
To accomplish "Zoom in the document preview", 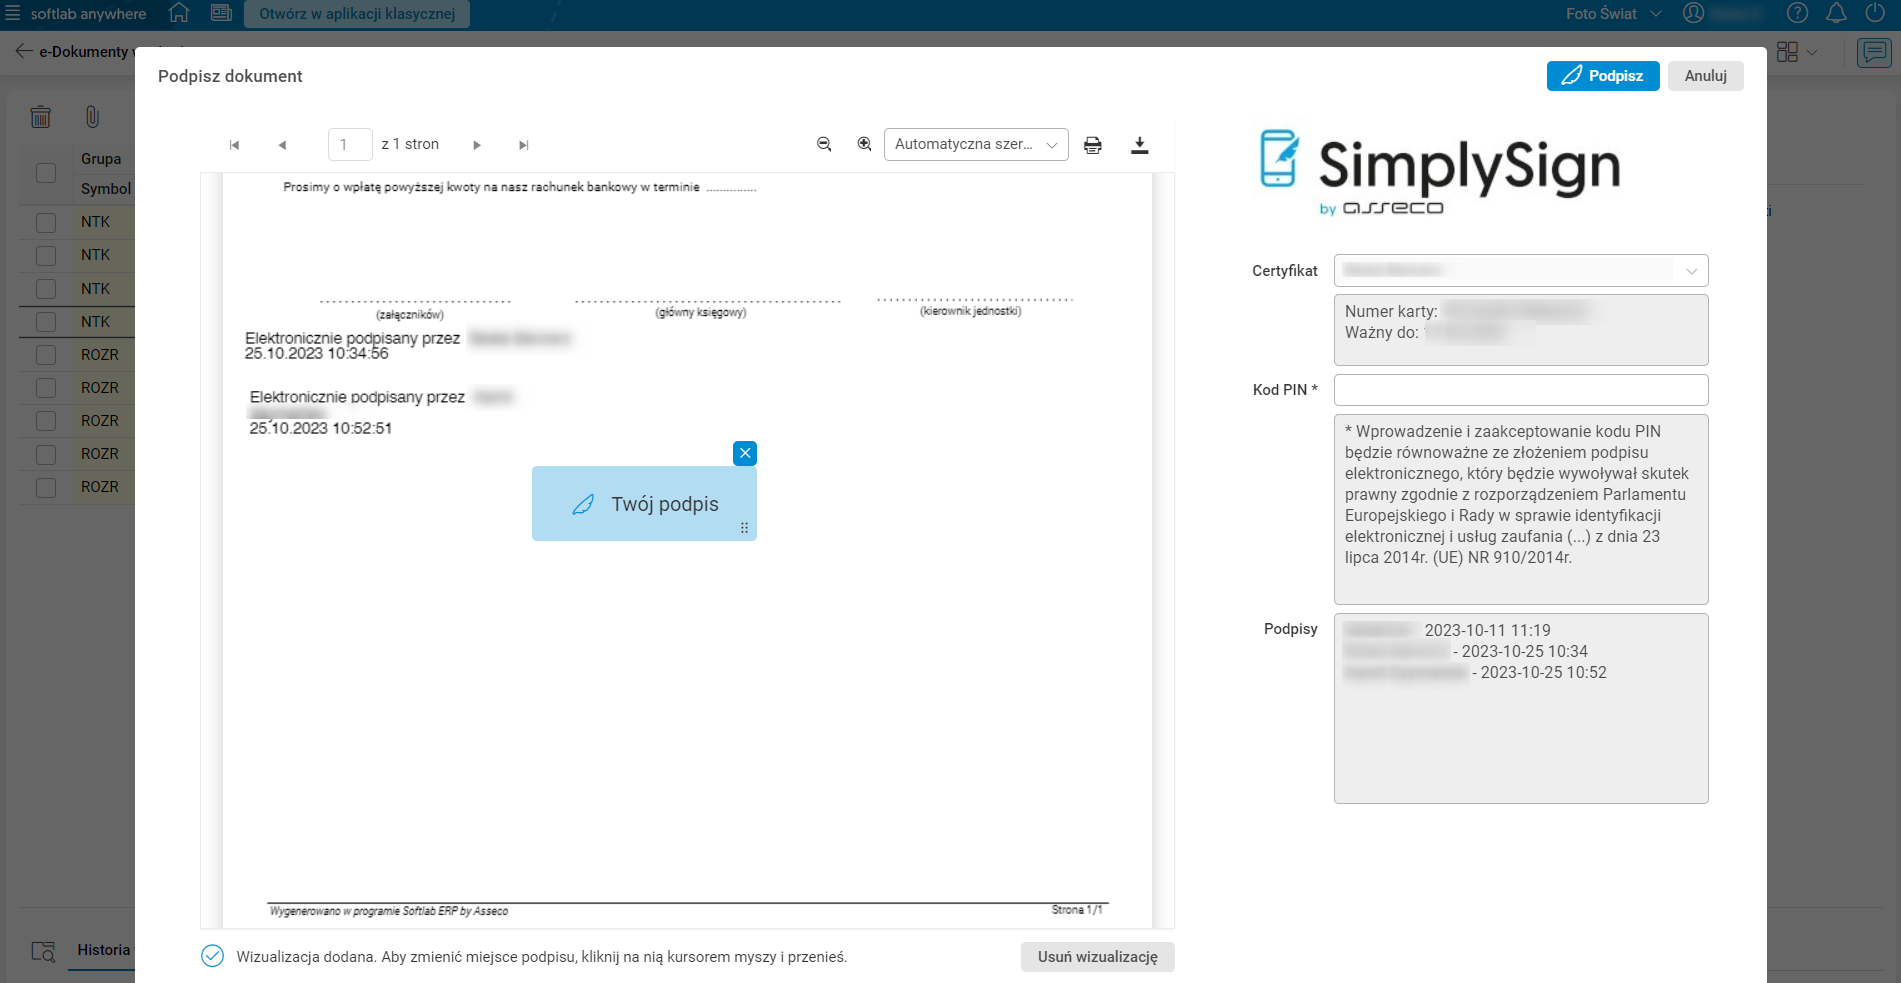I will click(x=865, y=144).
